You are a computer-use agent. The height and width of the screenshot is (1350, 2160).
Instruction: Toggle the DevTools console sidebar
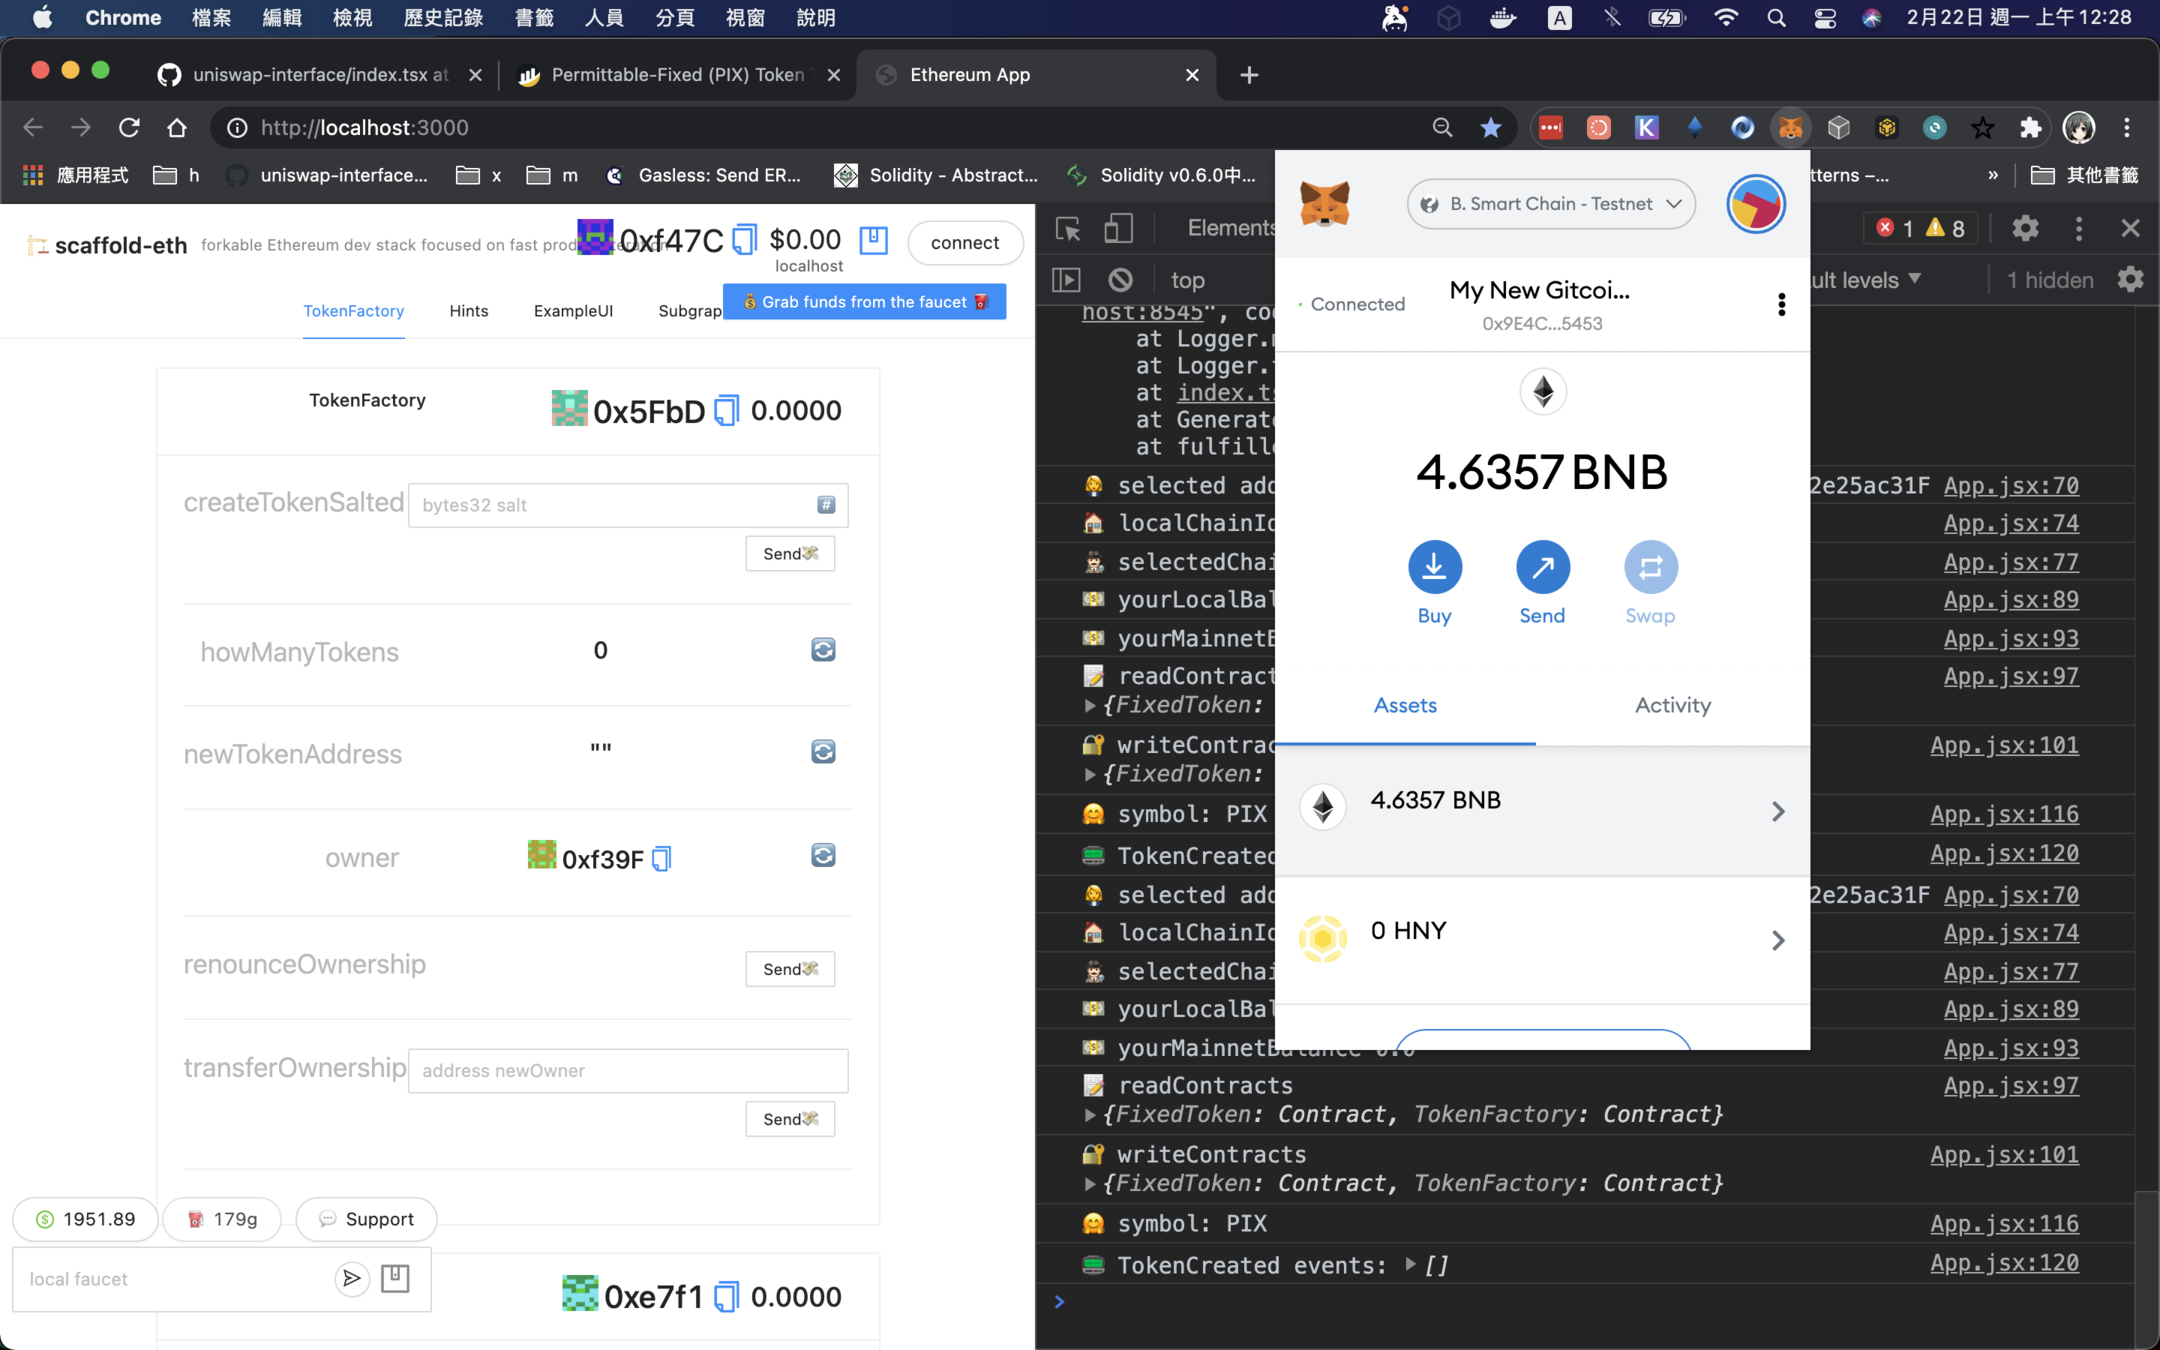[x=1066, y=280]
